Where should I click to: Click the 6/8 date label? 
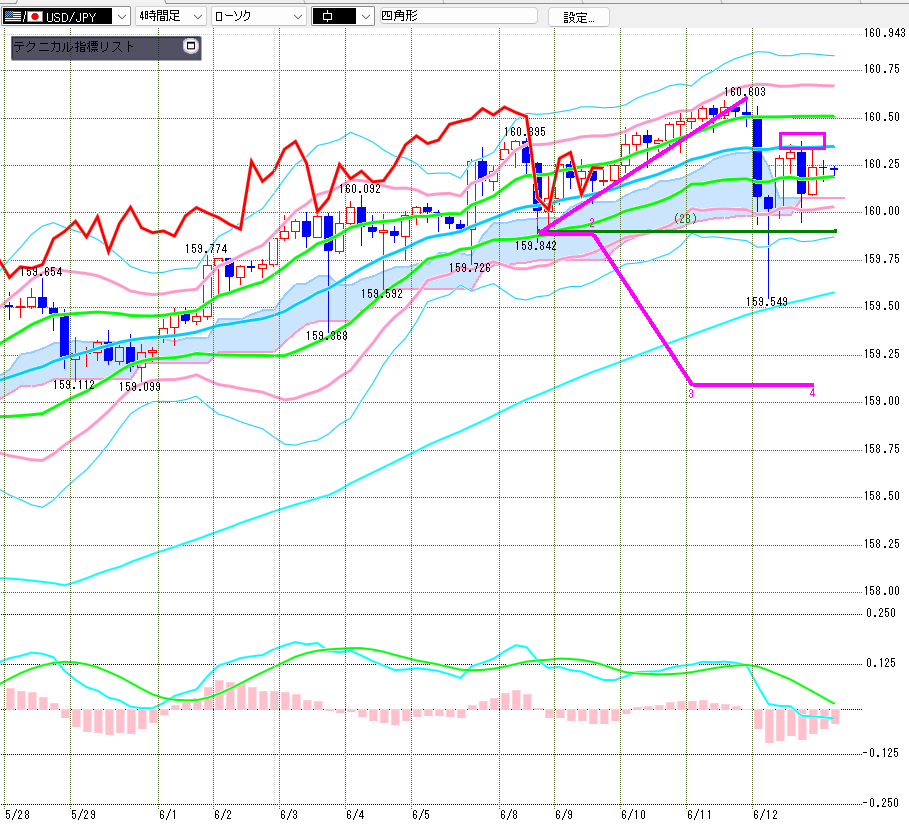coord(509,815)
